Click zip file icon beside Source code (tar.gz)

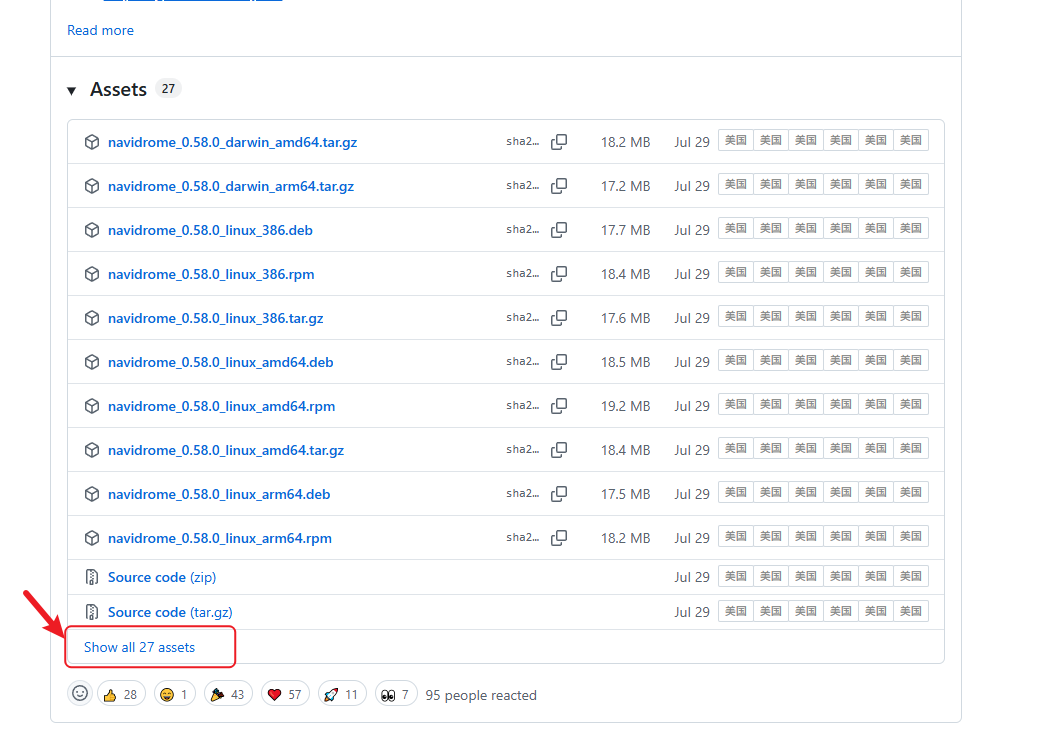point(92,612)
